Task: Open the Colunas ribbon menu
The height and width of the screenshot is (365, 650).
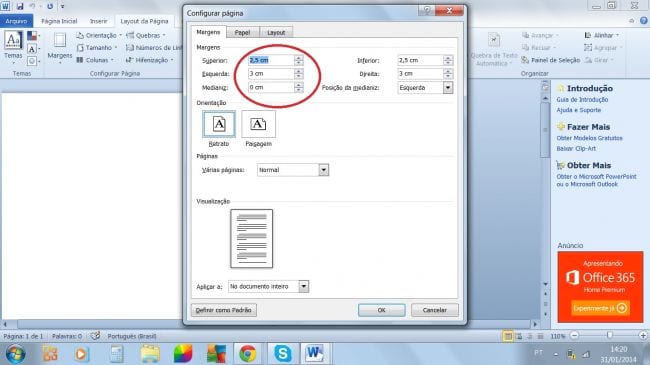Action: tap(95, 60)
